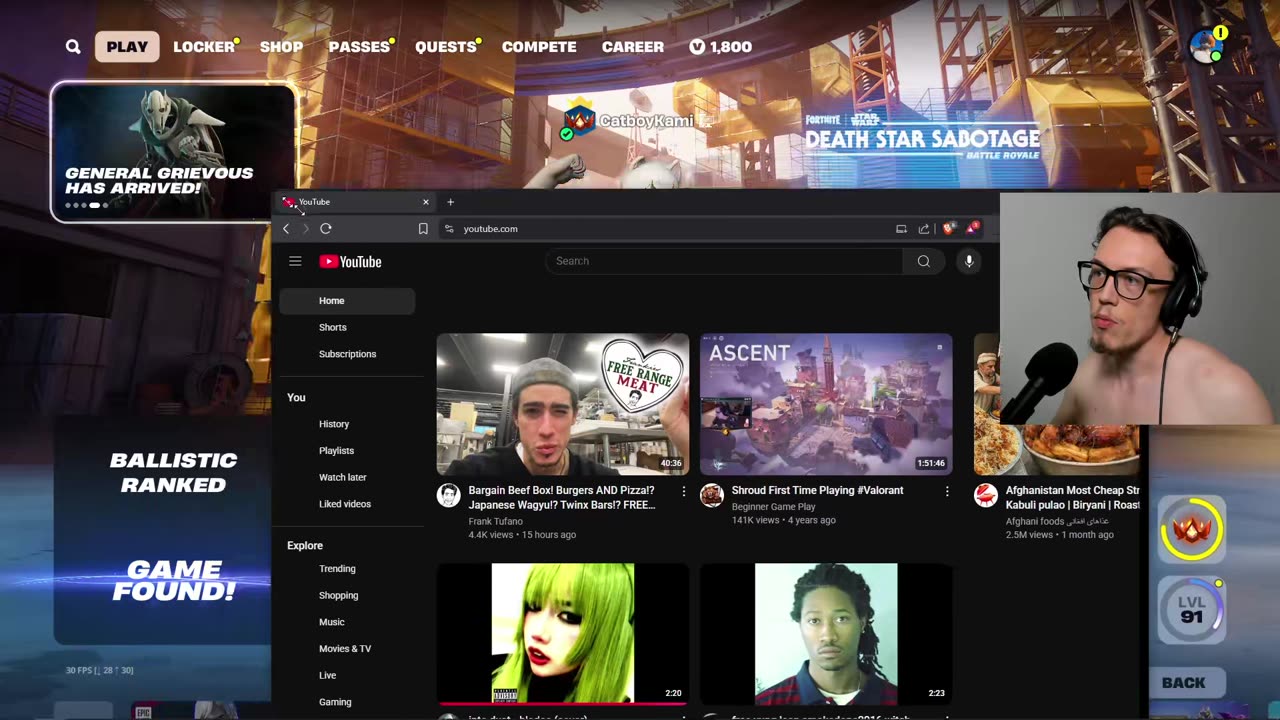Start voice search with the microphone

(968, 261)
